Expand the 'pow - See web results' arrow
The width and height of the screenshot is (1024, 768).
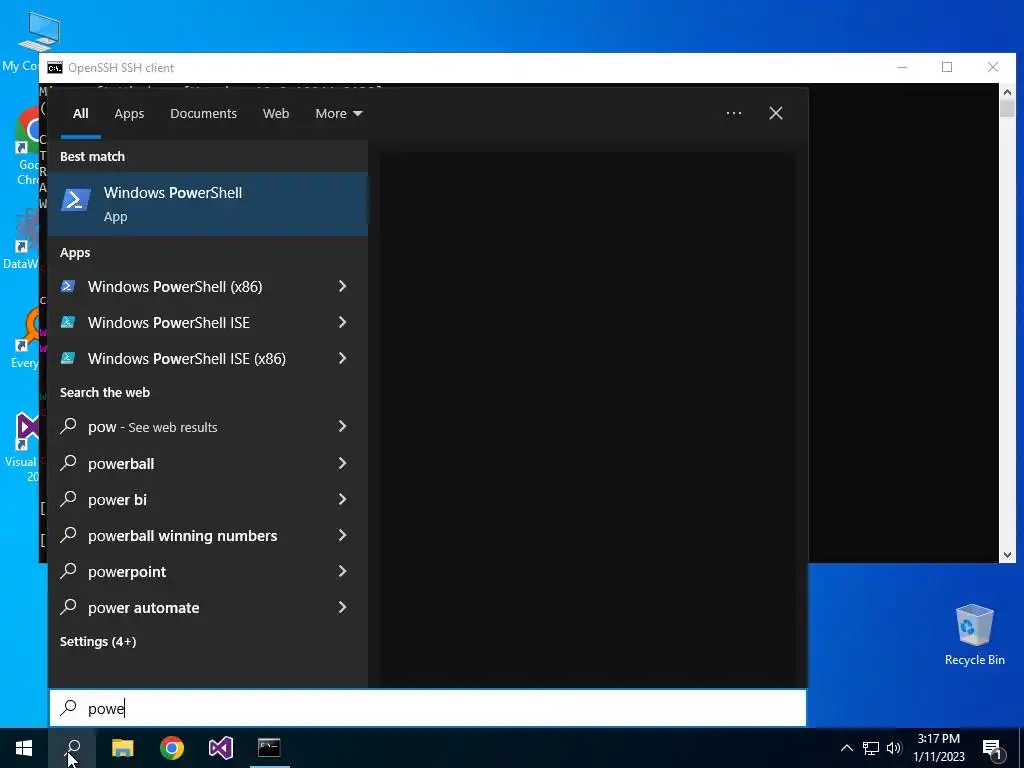coord(342,426)
